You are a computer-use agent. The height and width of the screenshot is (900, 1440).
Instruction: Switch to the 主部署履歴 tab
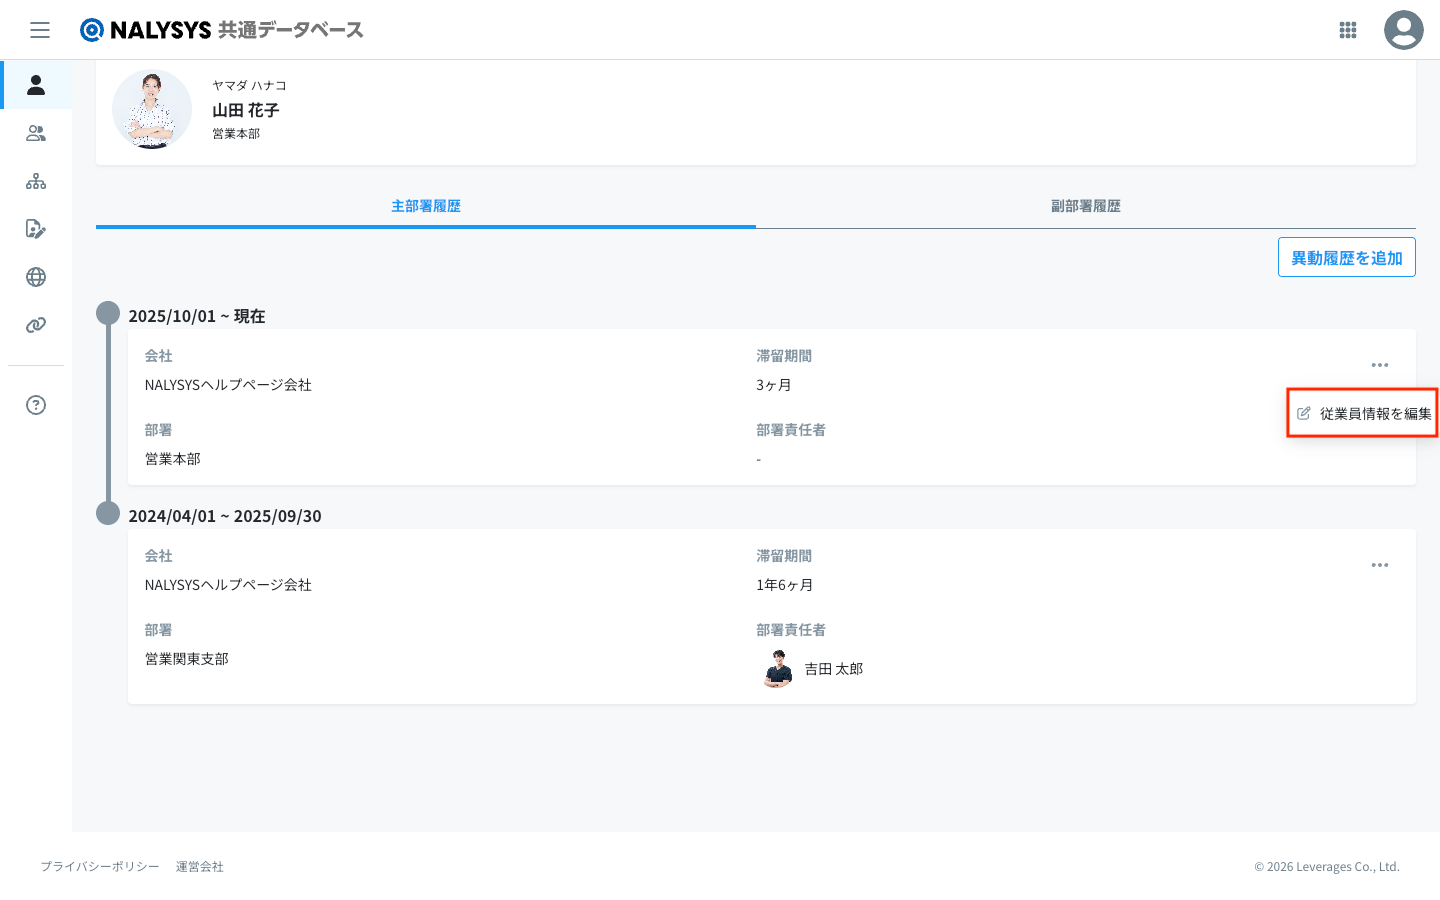click(x=426, y=206)
